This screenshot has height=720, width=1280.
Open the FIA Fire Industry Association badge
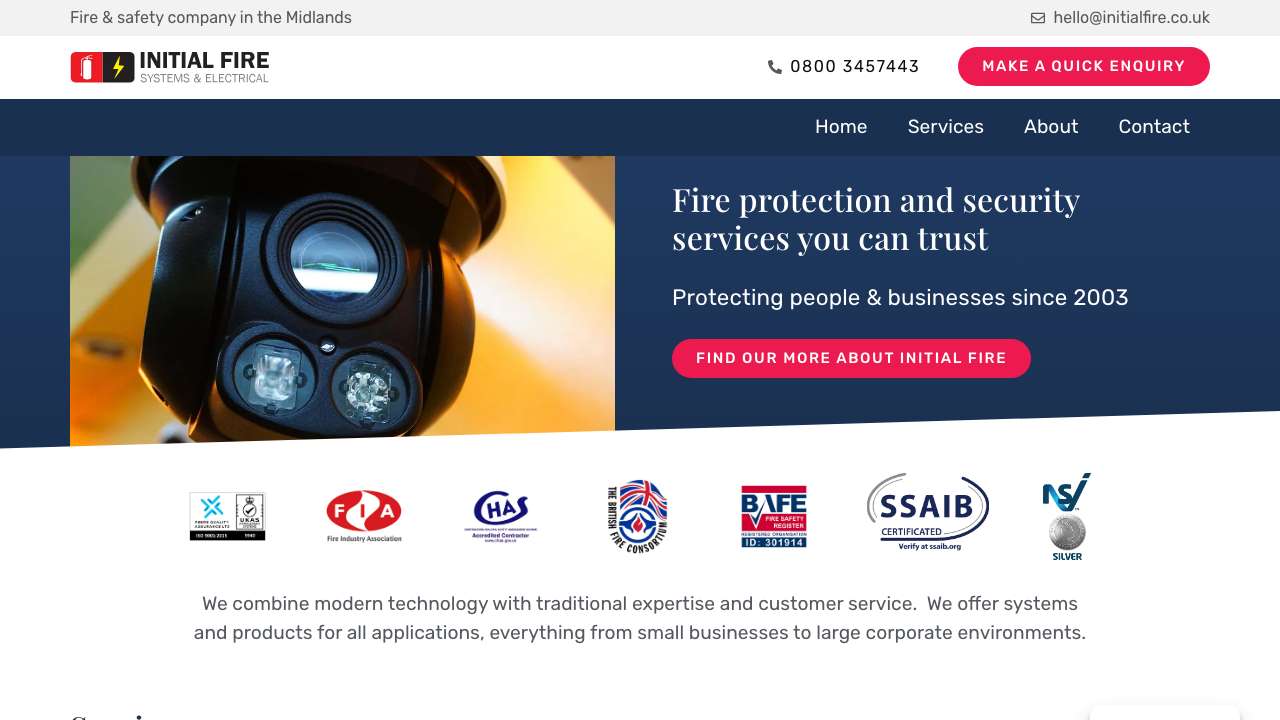[x=364, y=516]
